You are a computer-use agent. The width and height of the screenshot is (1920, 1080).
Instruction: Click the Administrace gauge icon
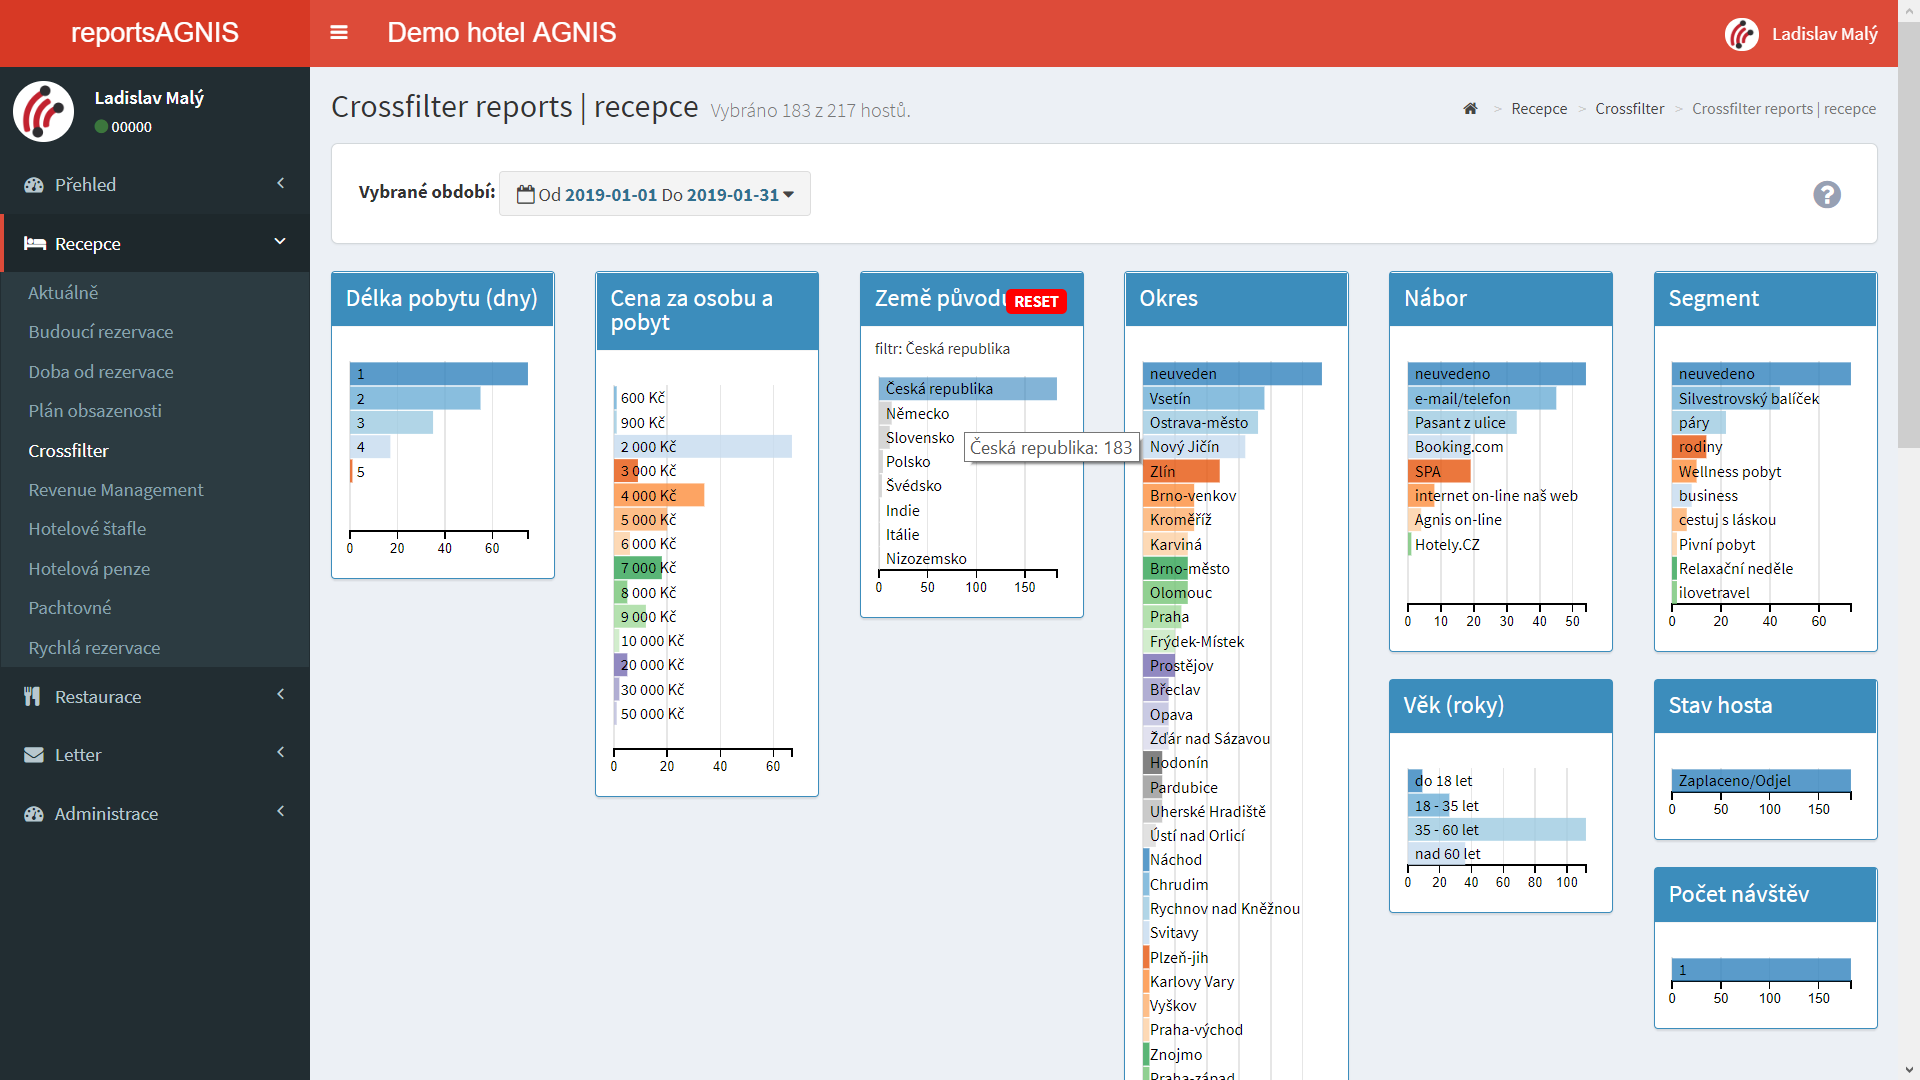pyautogui.click(x=34, y=814)
